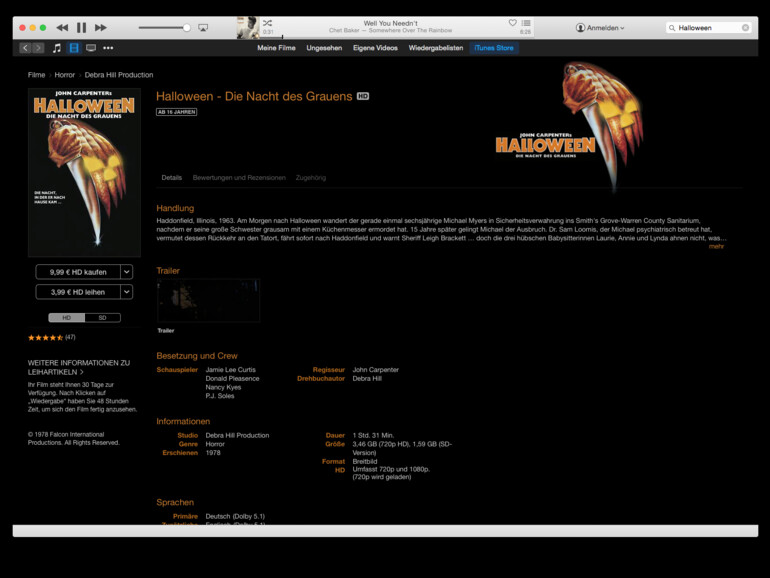Image resolution: width=770 pixels, height=578 pixels.
Task: Click Deutsch (Dolby 5.1) language entry
Action: 235,516
